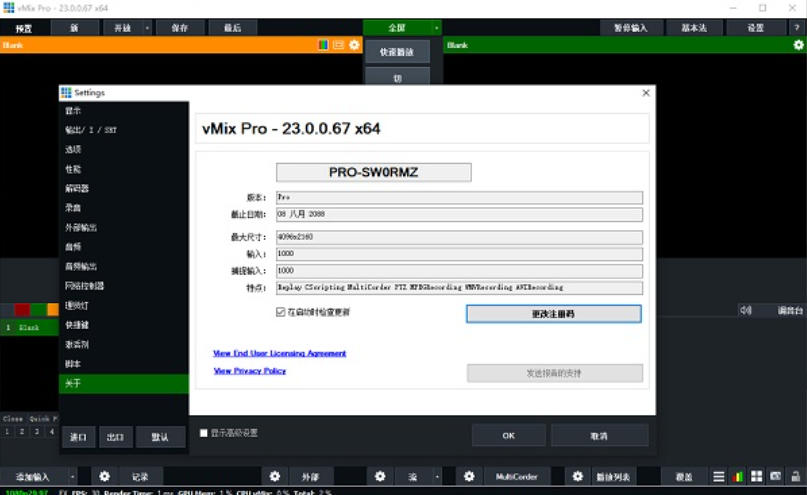
Task: Open the color bars icon on Blank preview
Action: (x=323, y=45)
